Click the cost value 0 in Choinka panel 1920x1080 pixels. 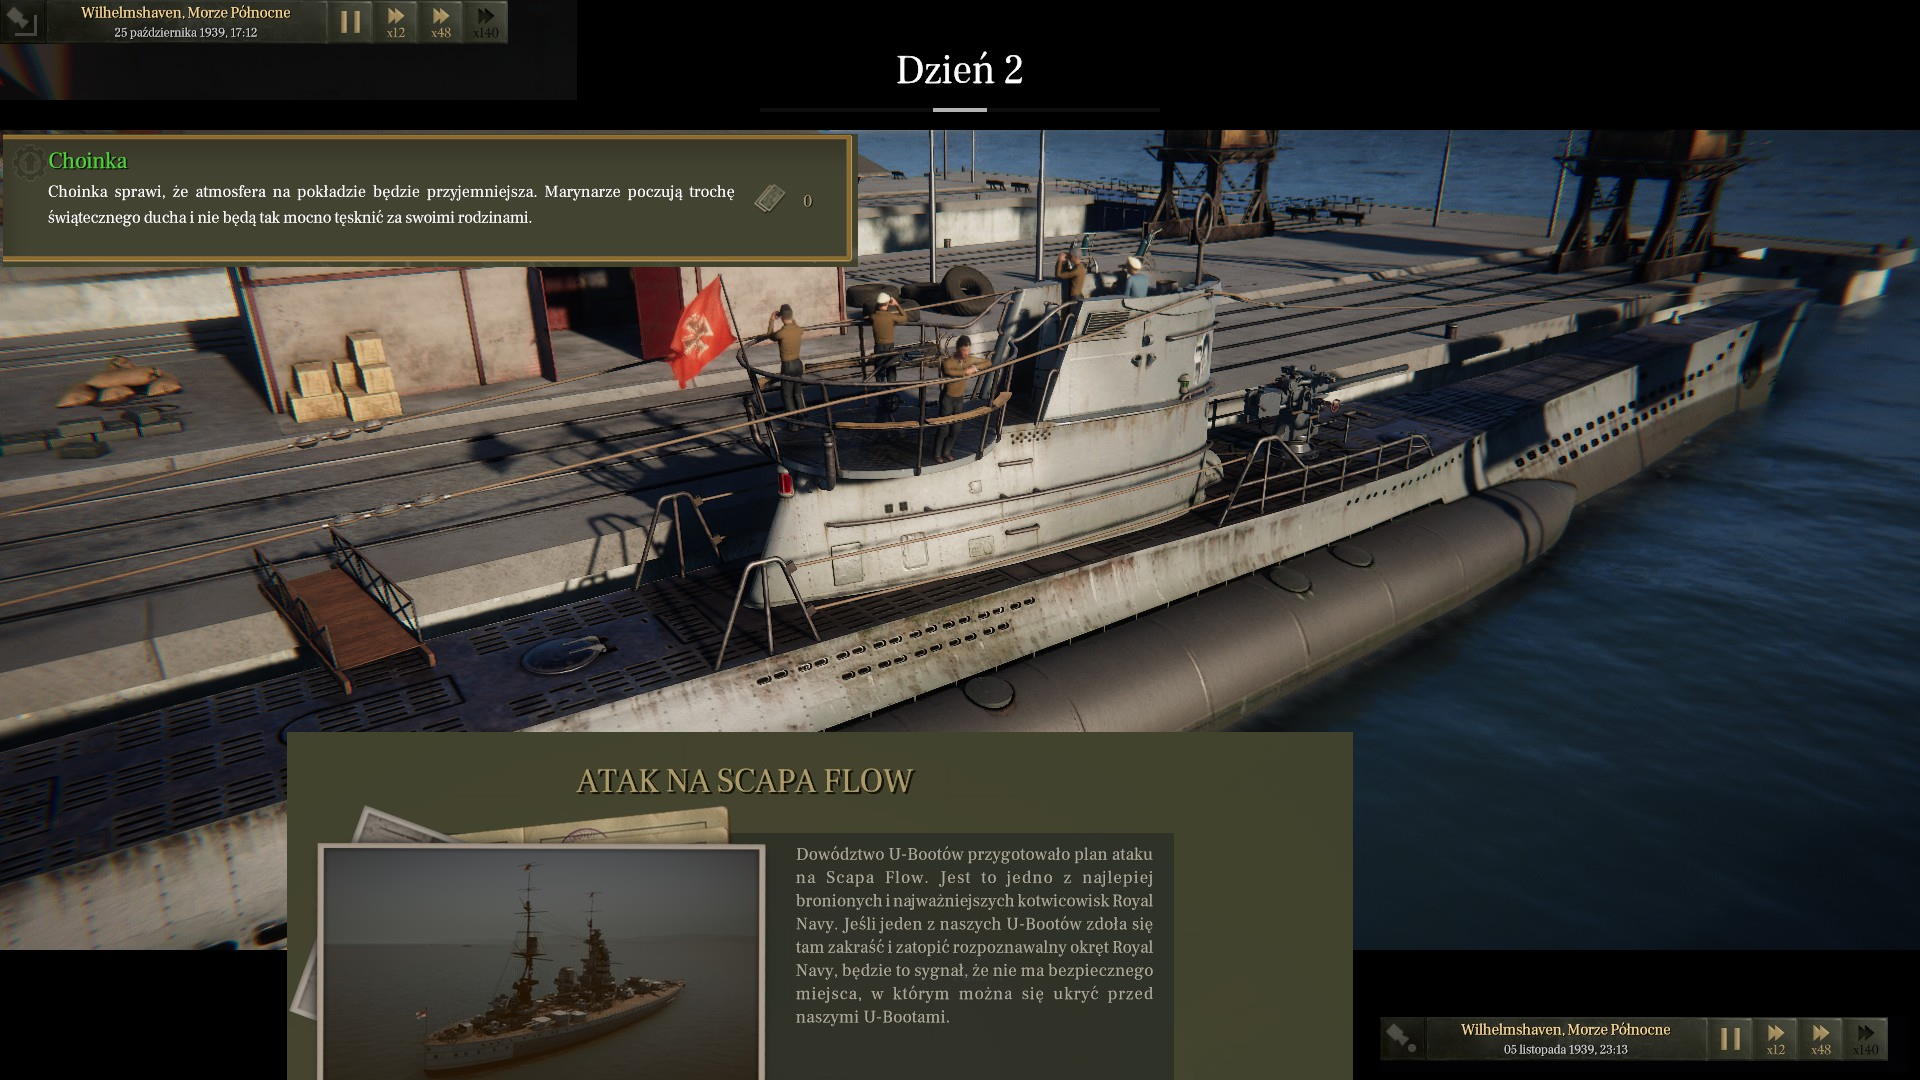point(807,201)
